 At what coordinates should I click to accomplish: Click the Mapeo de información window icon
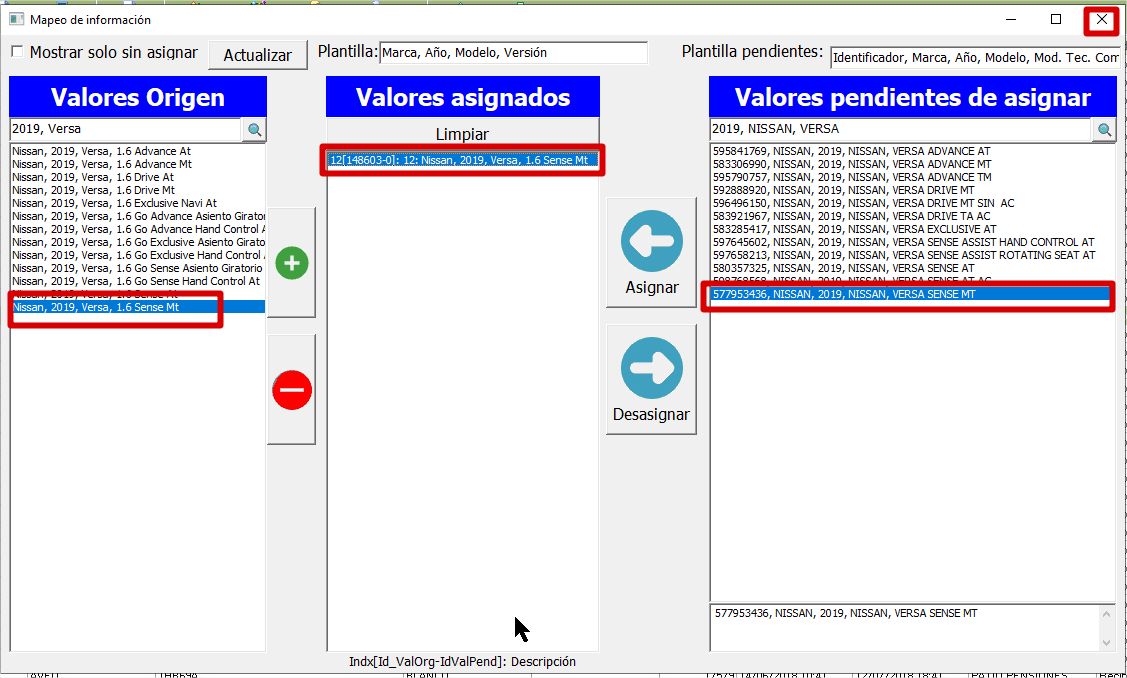pos(16,19)
